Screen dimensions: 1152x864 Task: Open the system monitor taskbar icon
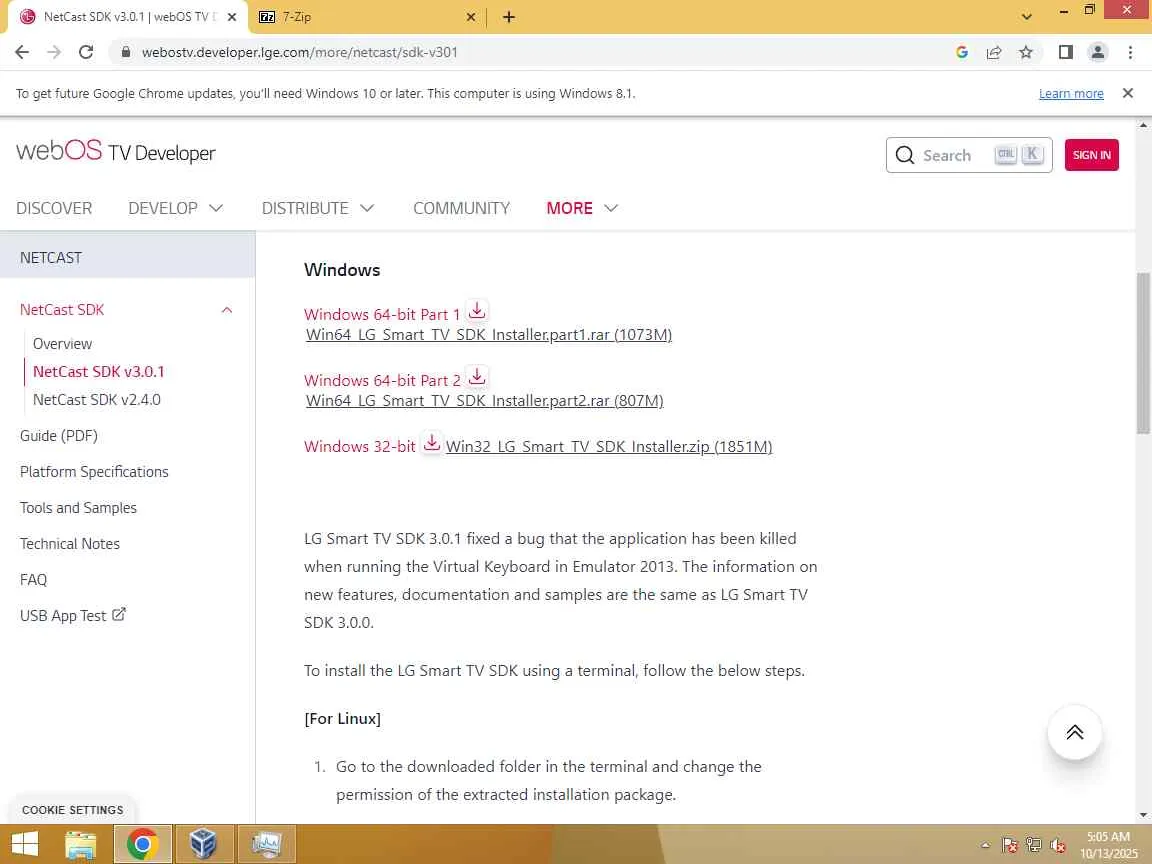click(x=266, y=844)
